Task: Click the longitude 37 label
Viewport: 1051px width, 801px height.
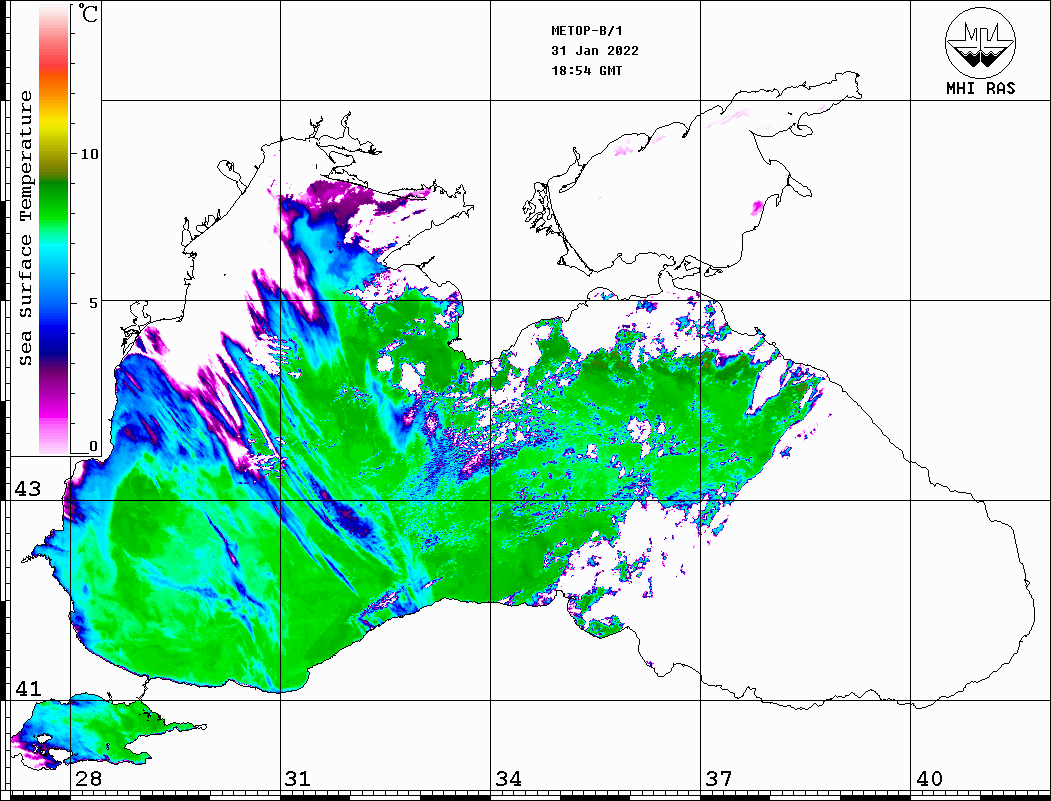Action: pos(719,778)
